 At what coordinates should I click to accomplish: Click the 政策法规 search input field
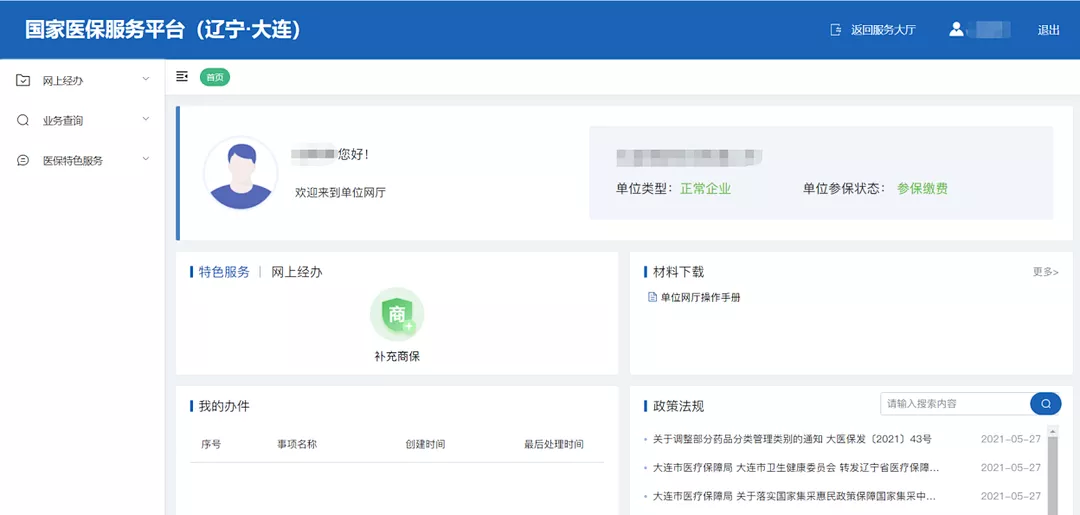coord(955,403)
